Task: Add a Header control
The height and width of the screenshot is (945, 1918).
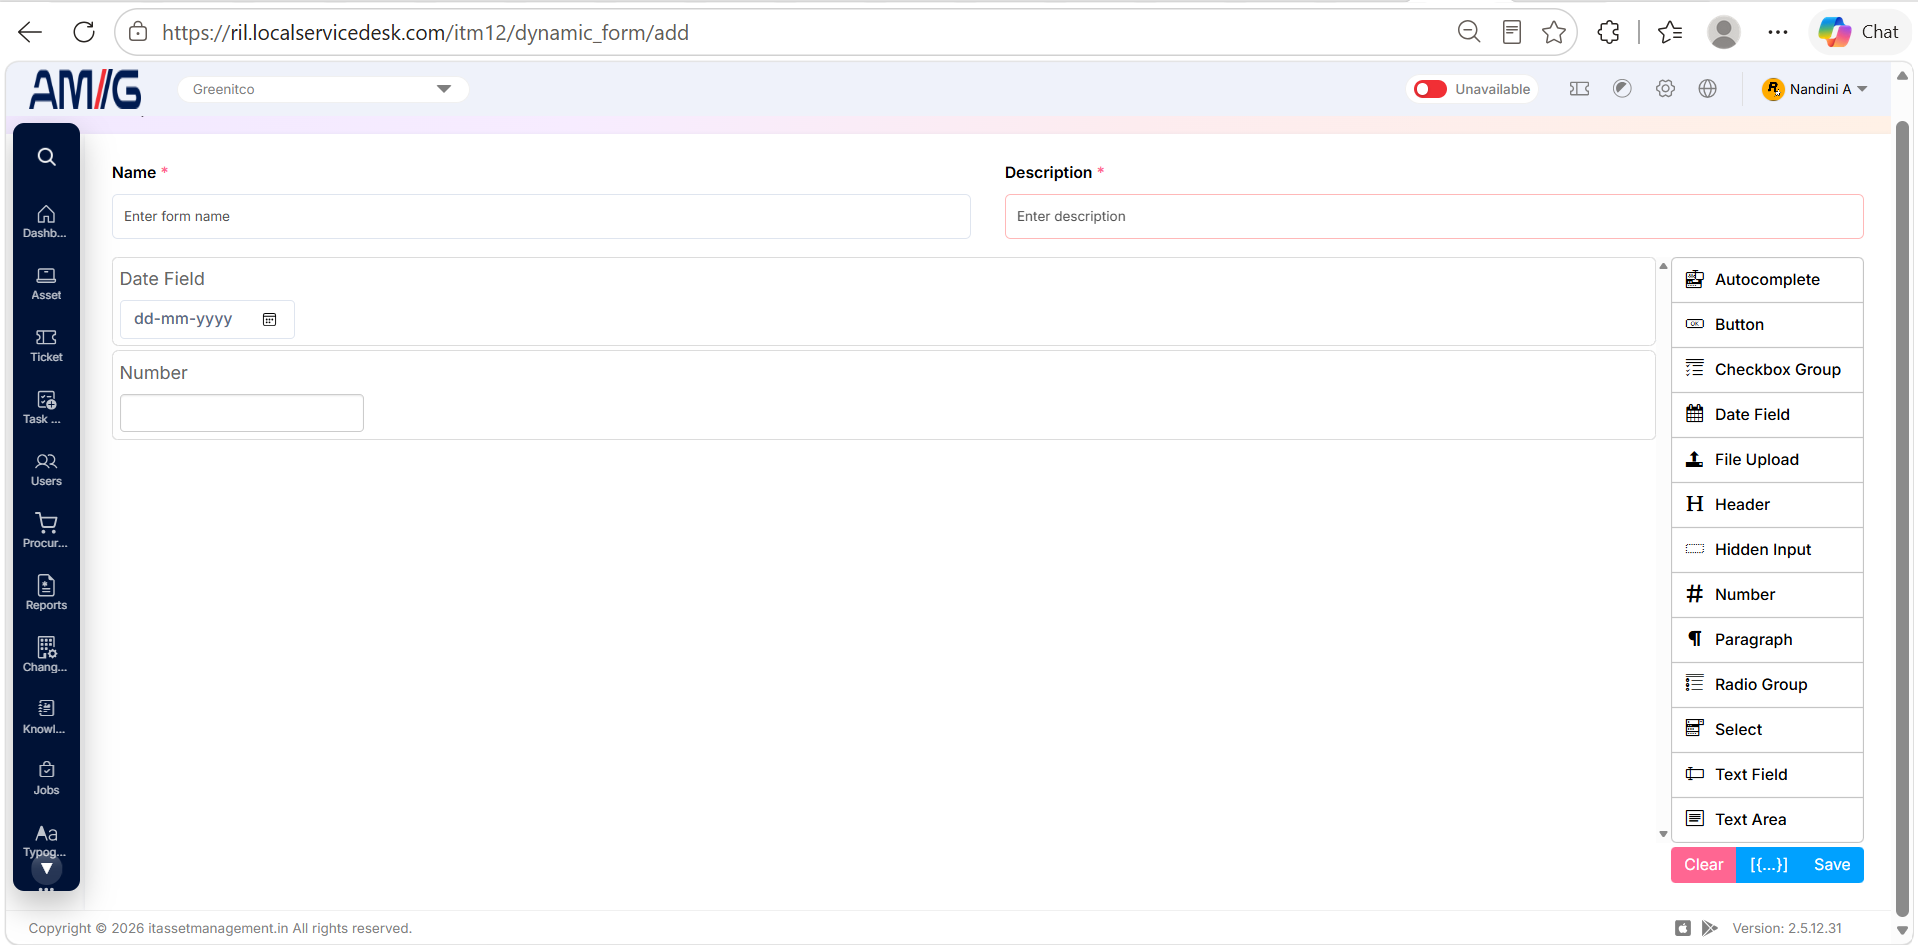Action: point(1767,505)
